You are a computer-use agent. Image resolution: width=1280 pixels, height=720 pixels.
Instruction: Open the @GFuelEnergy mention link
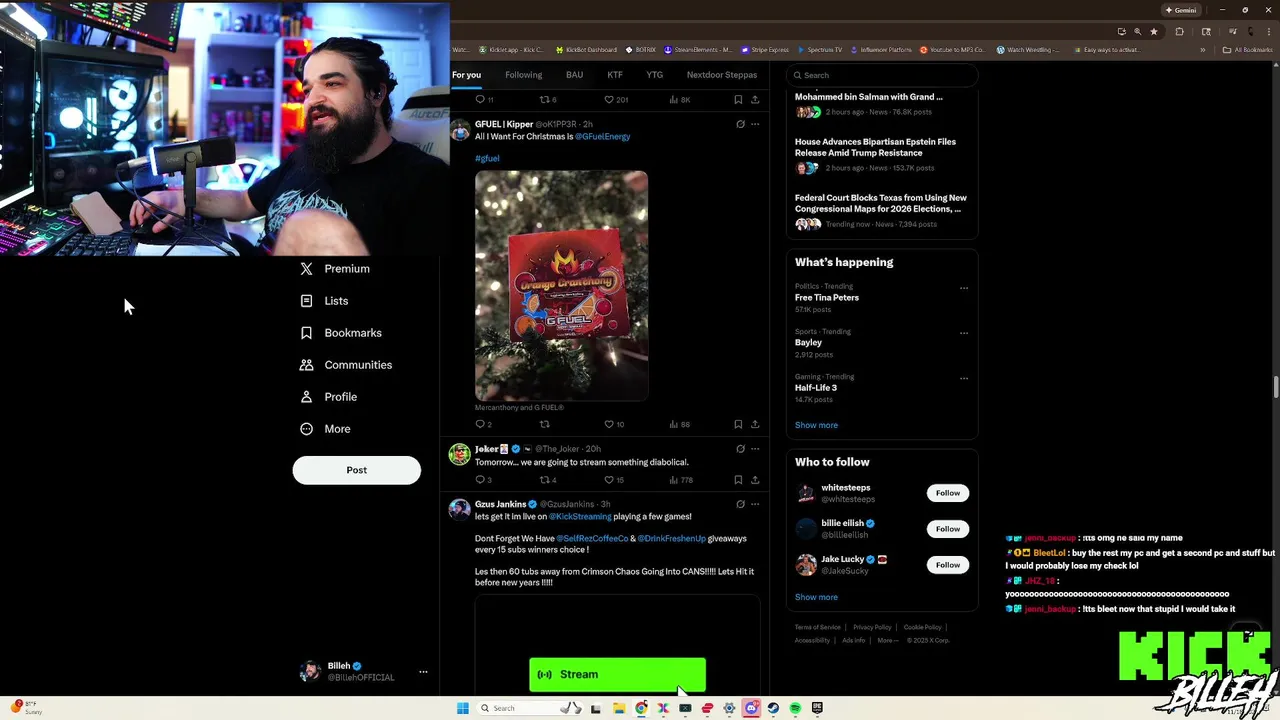coord(603,136)
